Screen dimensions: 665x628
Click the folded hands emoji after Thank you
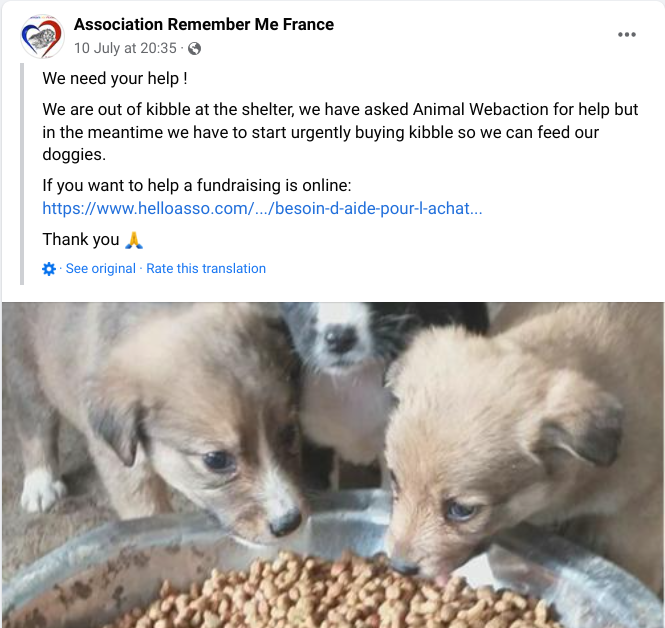click(134, 240)
